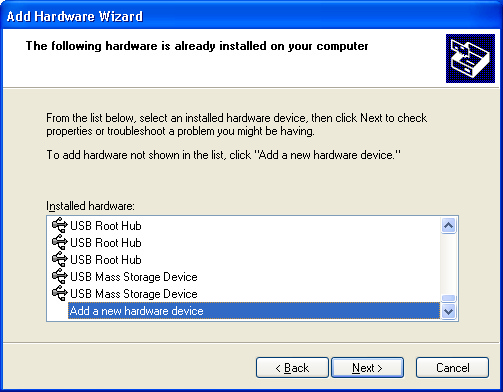Click the empty scrollbar track above the thumb

click(x=449, y=264)
